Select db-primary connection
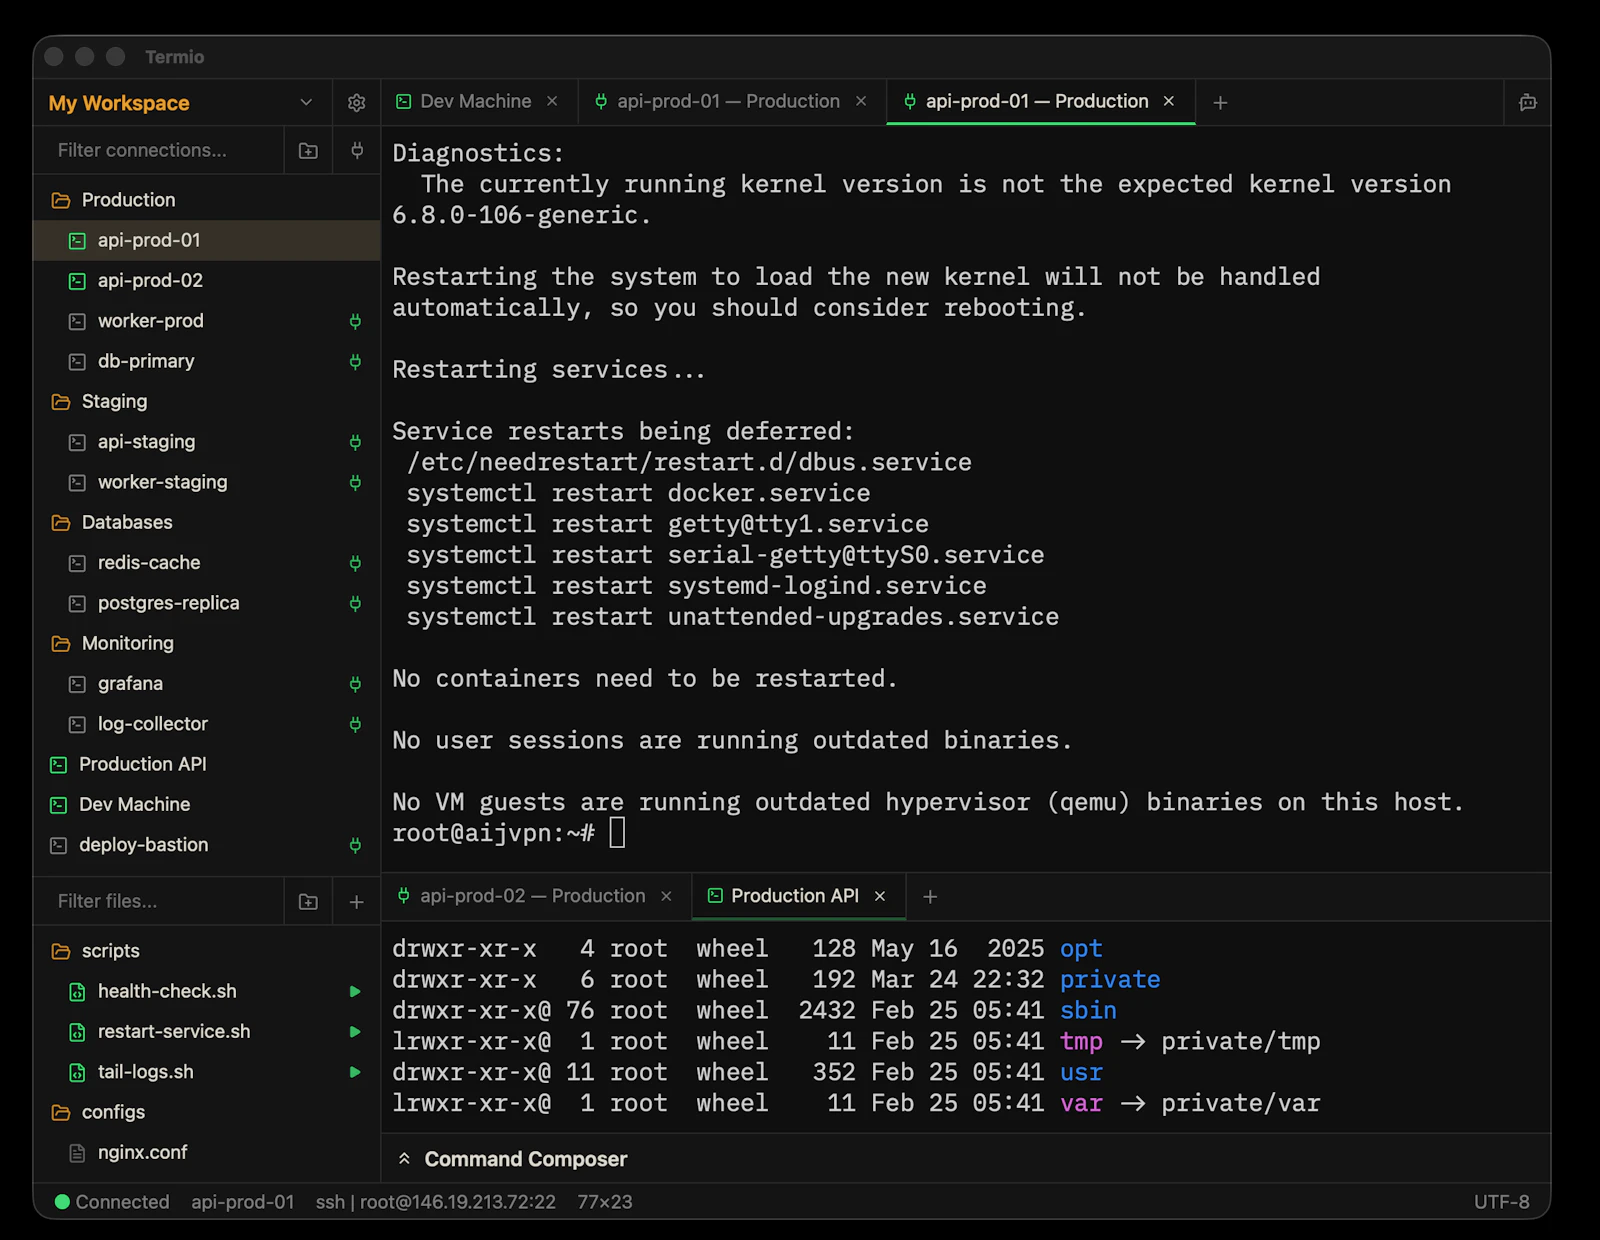The height and width of the screenshot is (1240, 1600). click(207, 362)
